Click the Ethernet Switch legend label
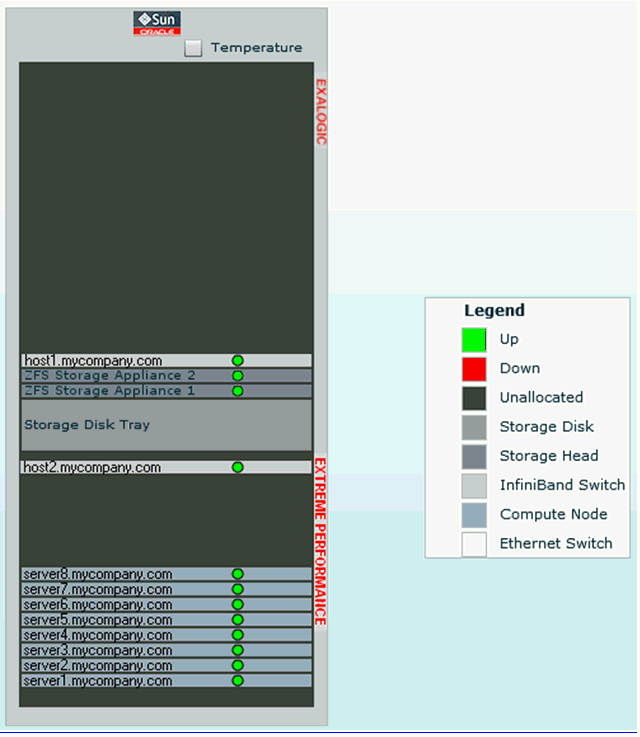Screen dimensions: 640x737 click(556, 543)
